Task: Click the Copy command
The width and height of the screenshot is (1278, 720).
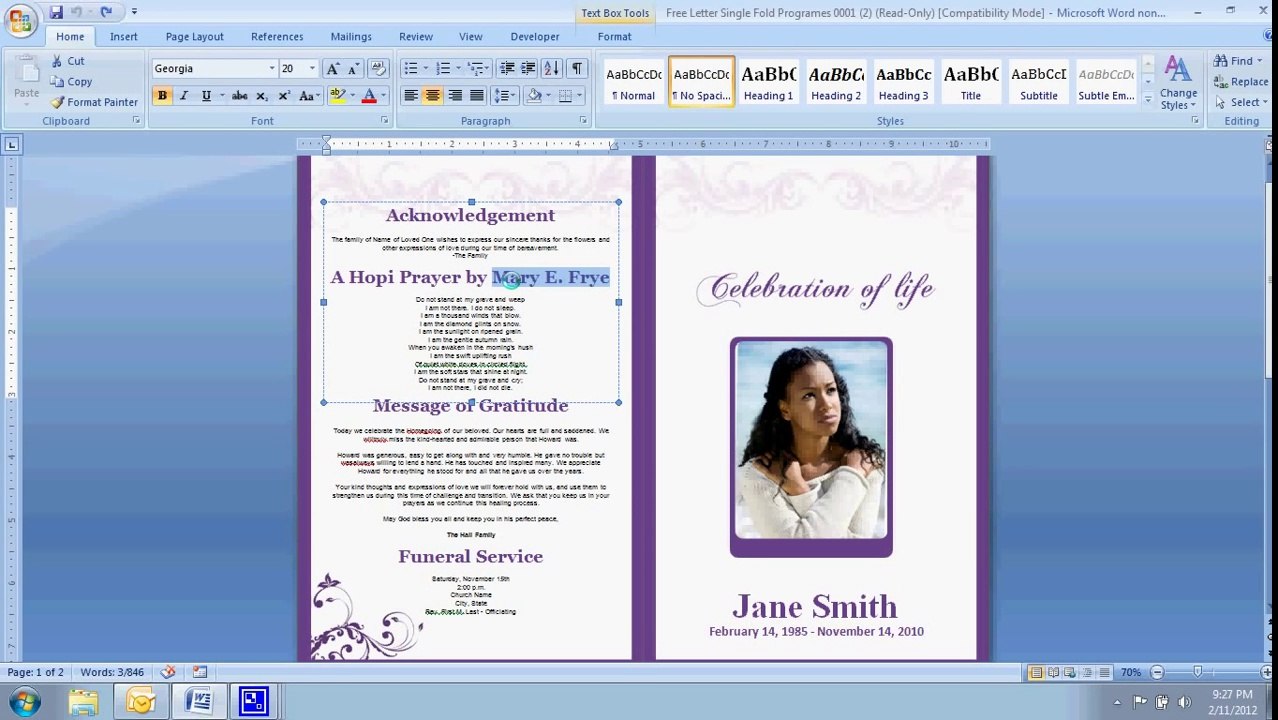Action: [x=71, y=82]
